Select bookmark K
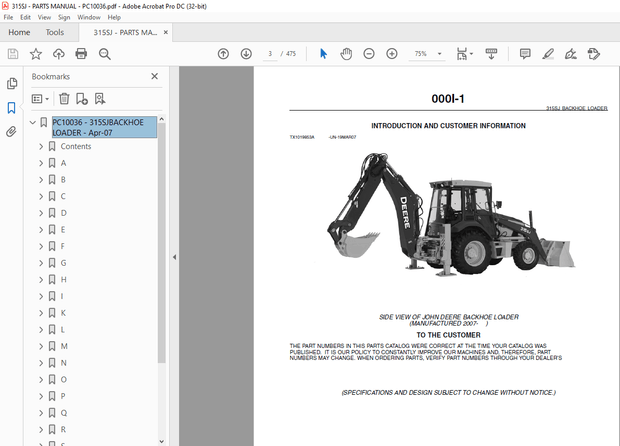 (63, 313)
